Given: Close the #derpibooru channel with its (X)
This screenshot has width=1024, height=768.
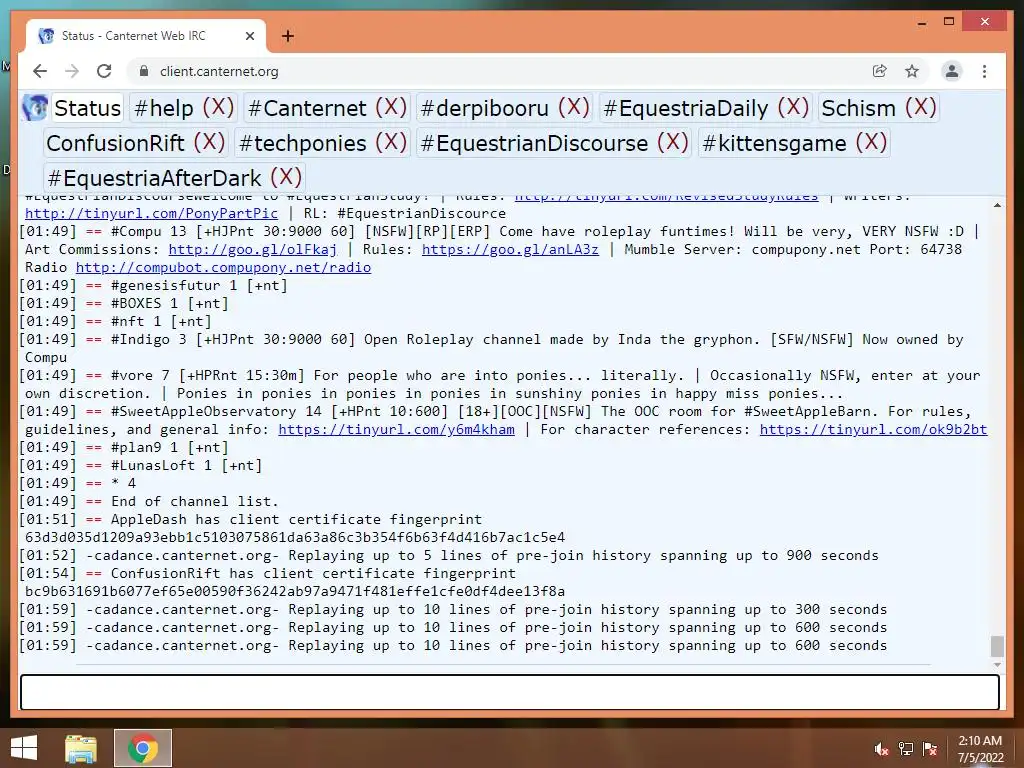Looking at the screenshot, I should coord(573,107).
